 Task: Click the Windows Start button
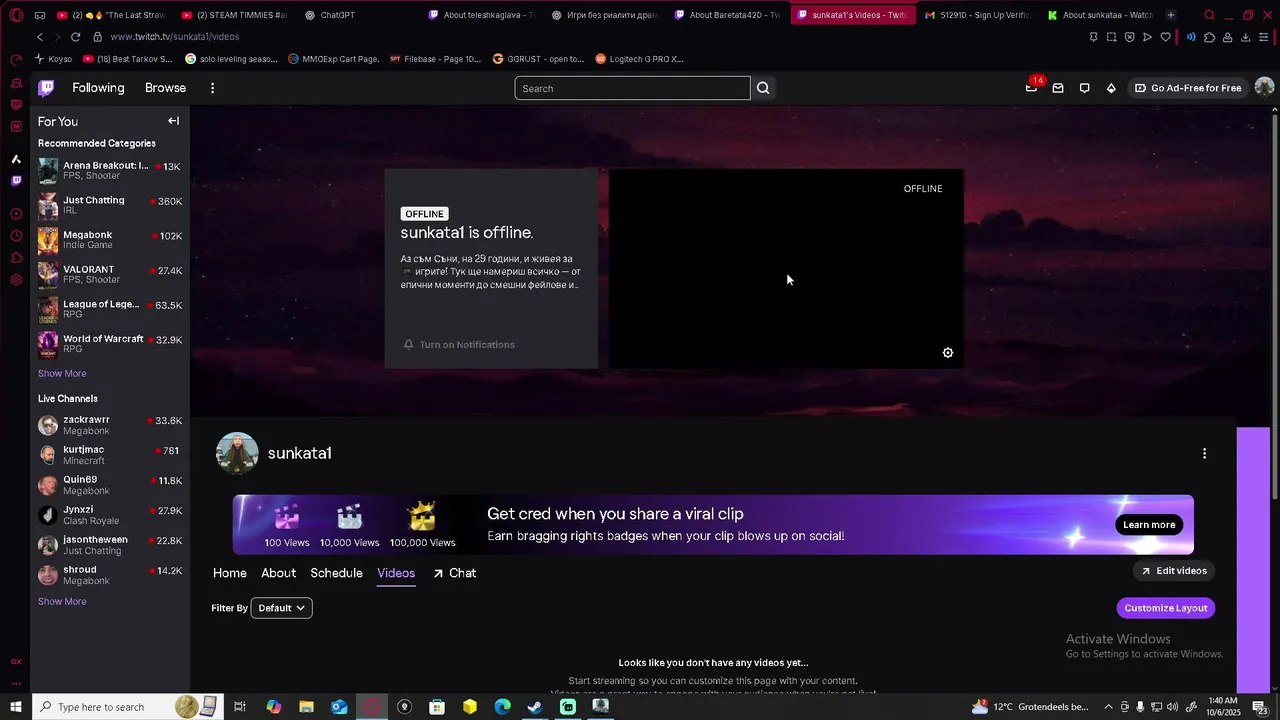(16, 707)
